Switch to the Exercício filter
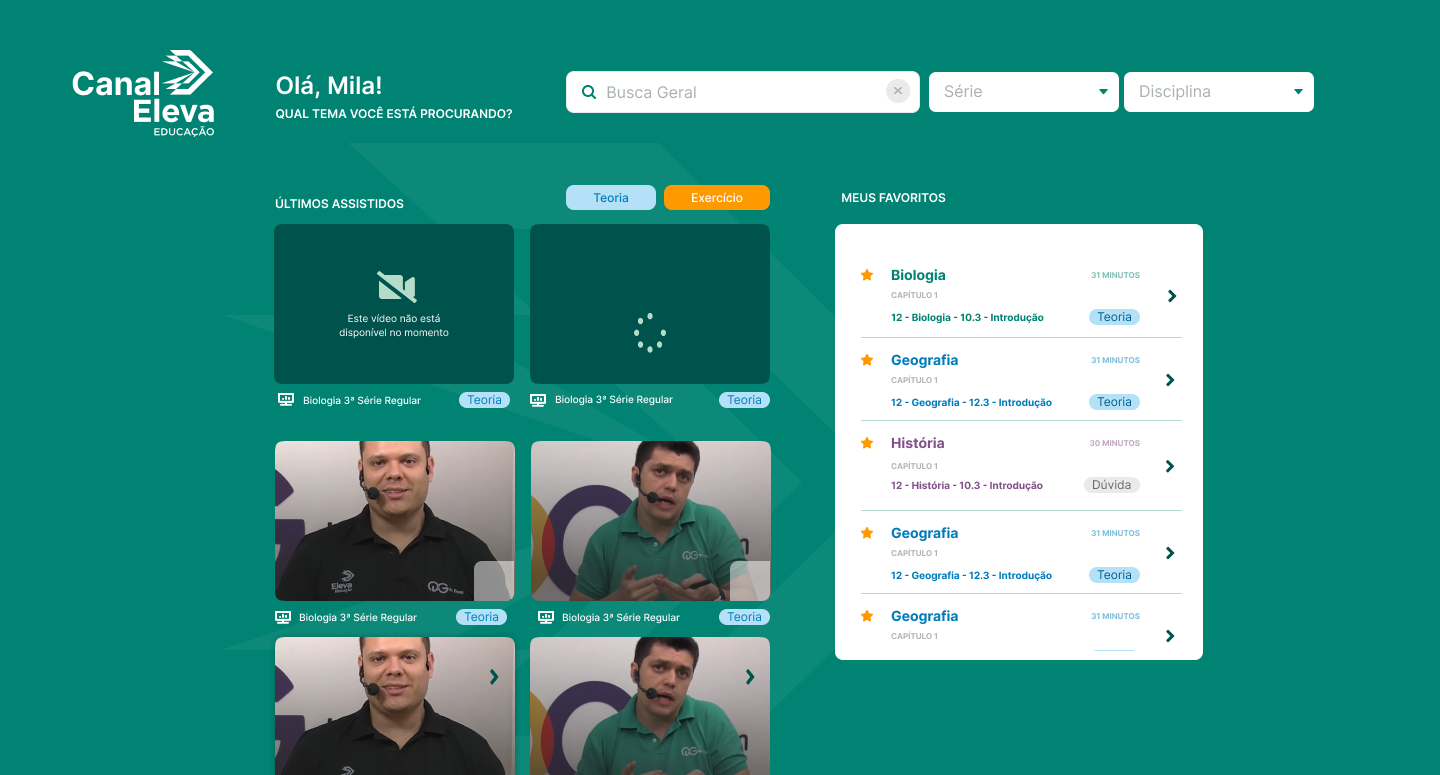The height and width of the screenshot is (775, 1440). pyautogui.click(x=717, y=198)
